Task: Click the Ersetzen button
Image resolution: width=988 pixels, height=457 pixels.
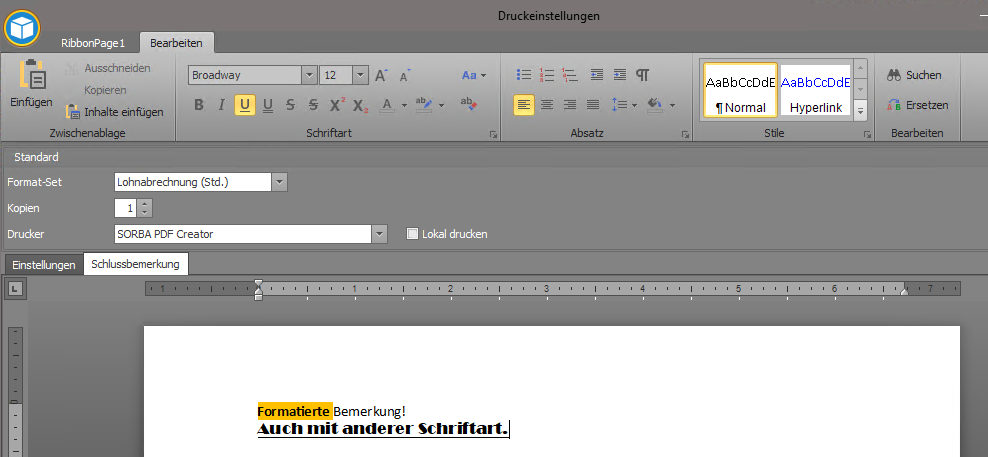Action: (917, 105)
